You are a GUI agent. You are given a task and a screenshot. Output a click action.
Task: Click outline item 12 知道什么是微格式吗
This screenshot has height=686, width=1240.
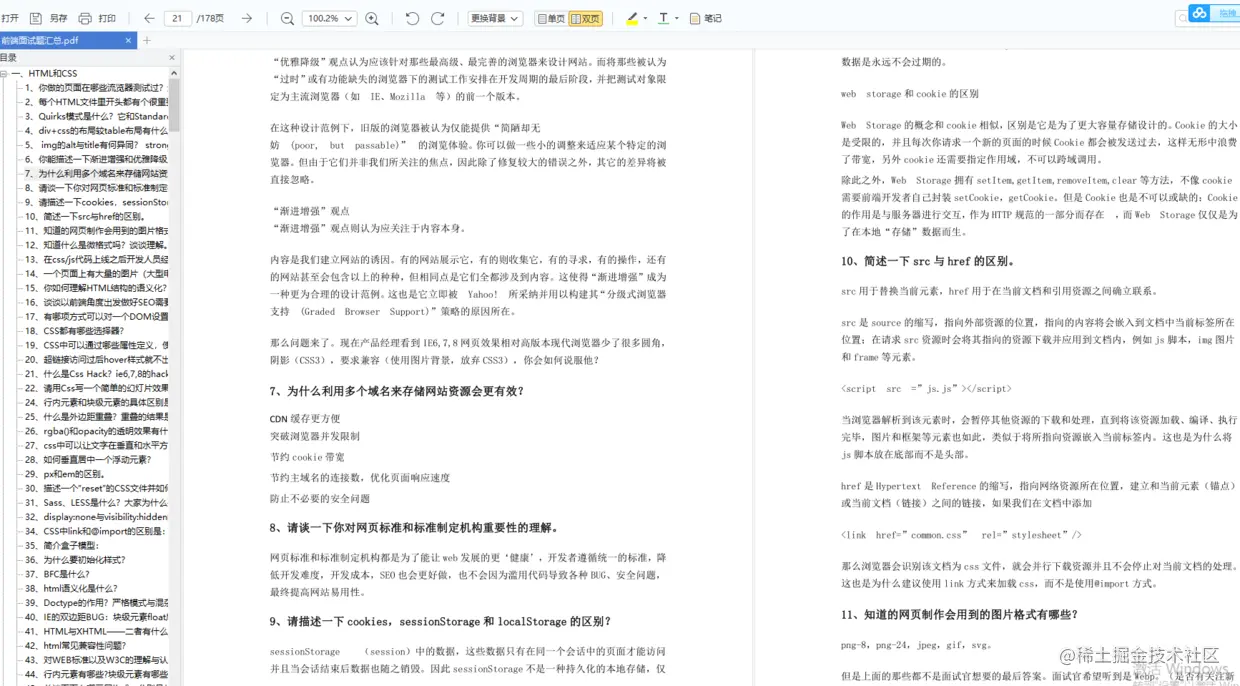click(96, 245)
